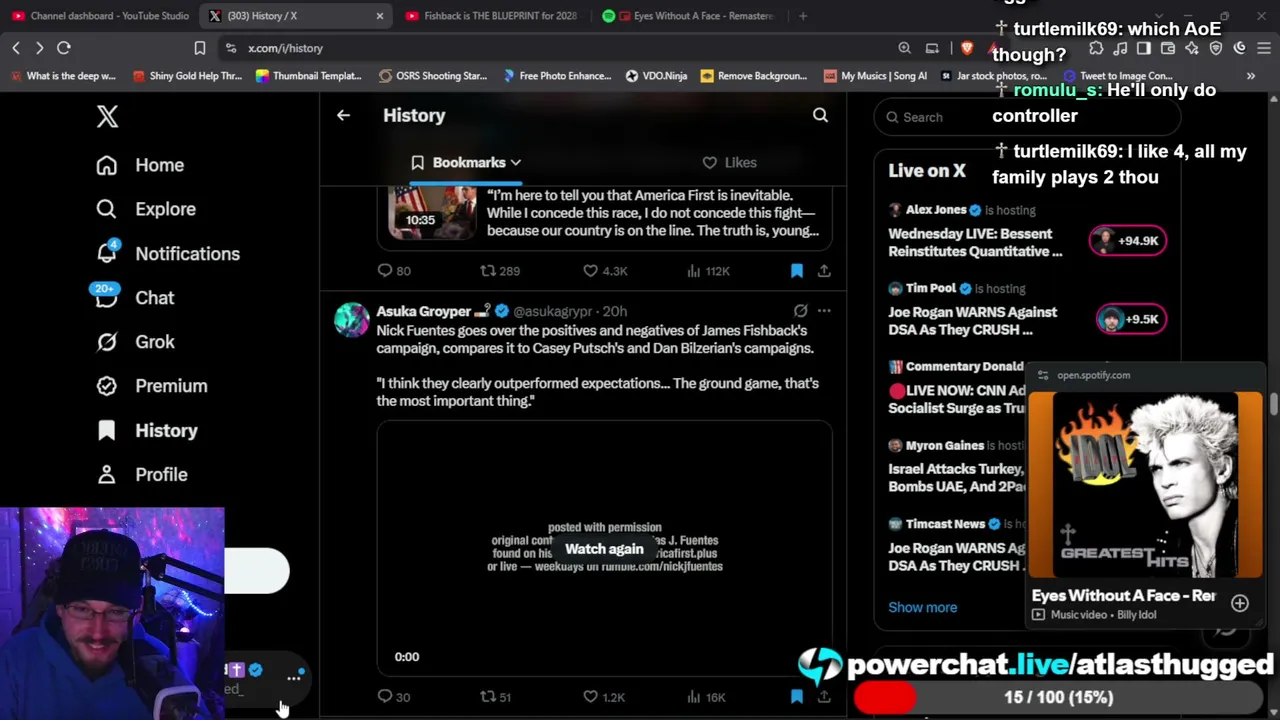Open the account menu three dots
Viewport: 1280px width, 720px height.
(294, 678)
